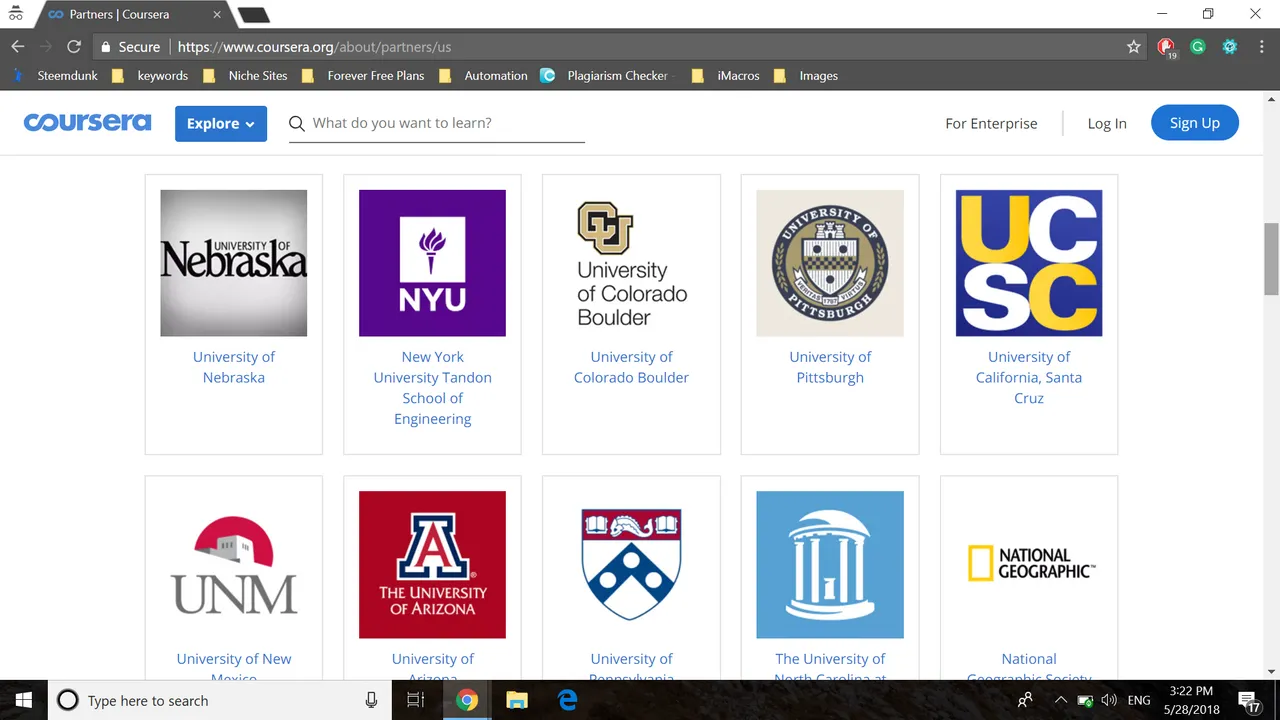Click the National Geographic logo

click(1029, 565)
